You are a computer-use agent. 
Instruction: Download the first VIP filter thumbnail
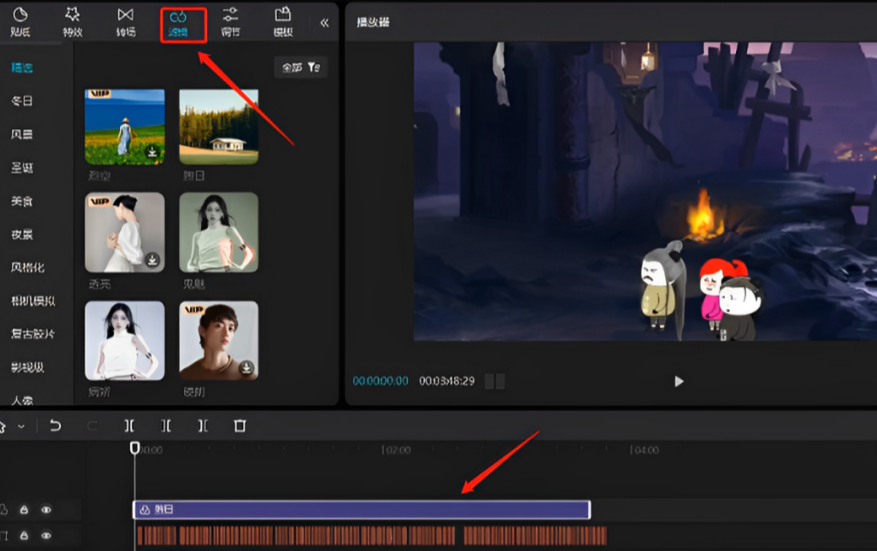tap(152, 153)
